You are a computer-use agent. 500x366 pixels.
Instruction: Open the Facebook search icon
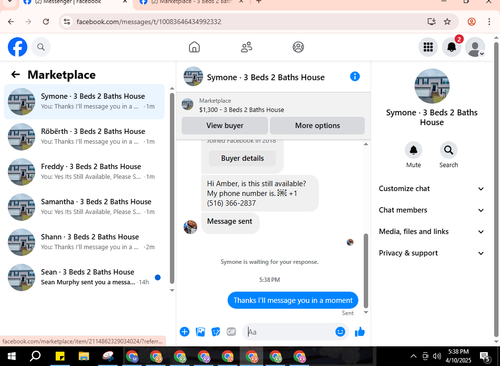(x=41, y=47)
